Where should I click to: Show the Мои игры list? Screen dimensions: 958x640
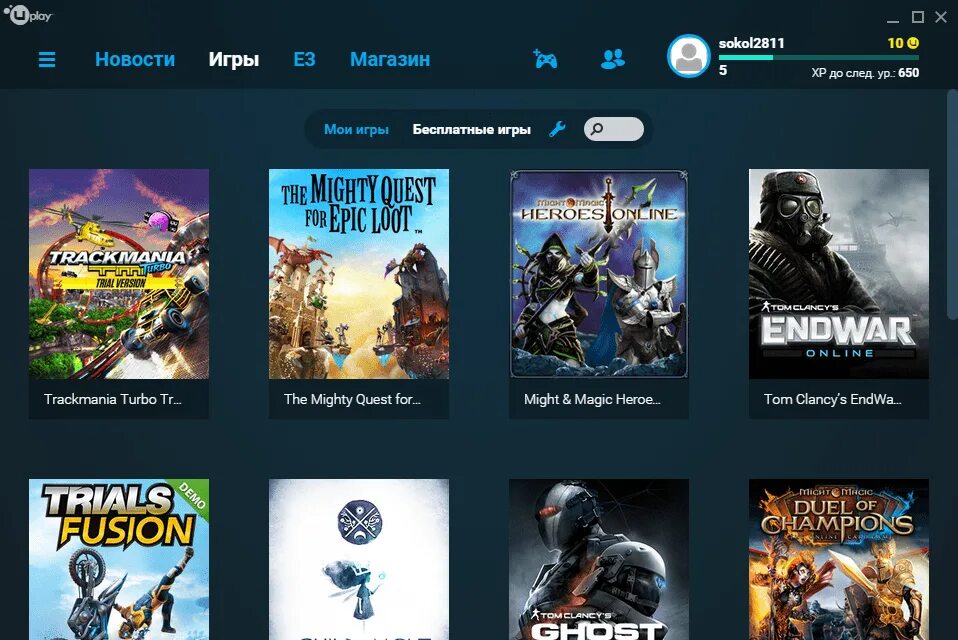pos(356,129)
